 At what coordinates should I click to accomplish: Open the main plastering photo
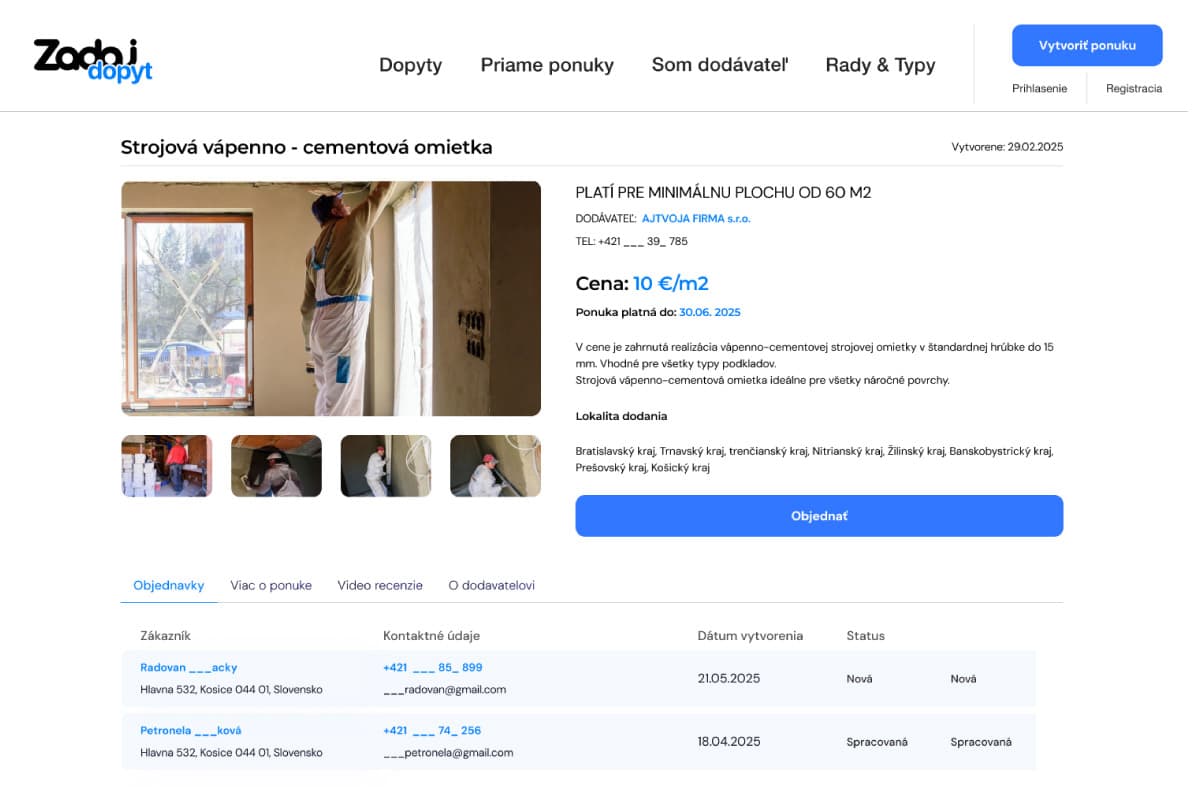(x=331, y=298)
